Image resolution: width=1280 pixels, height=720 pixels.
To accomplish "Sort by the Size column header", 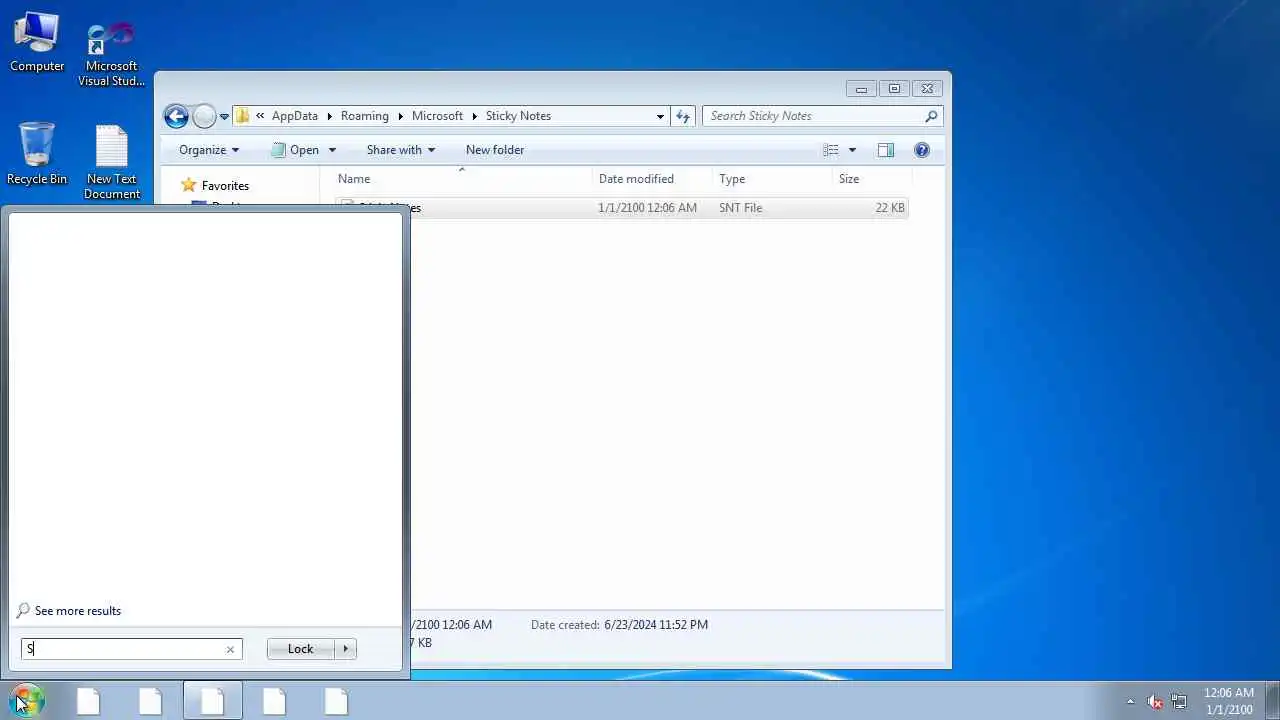I will pos(871,179).
